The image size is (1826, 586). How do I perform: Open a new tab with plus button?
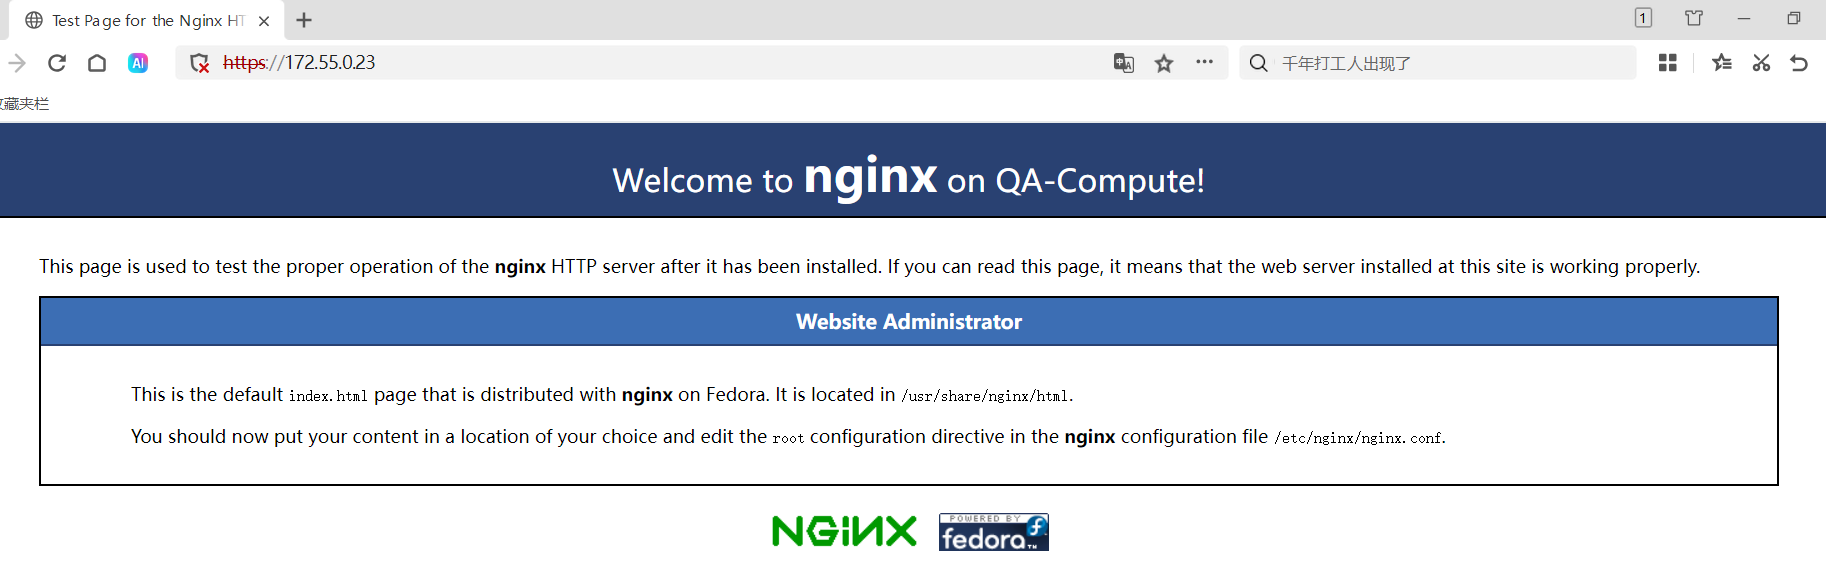(x=304, y=20)
